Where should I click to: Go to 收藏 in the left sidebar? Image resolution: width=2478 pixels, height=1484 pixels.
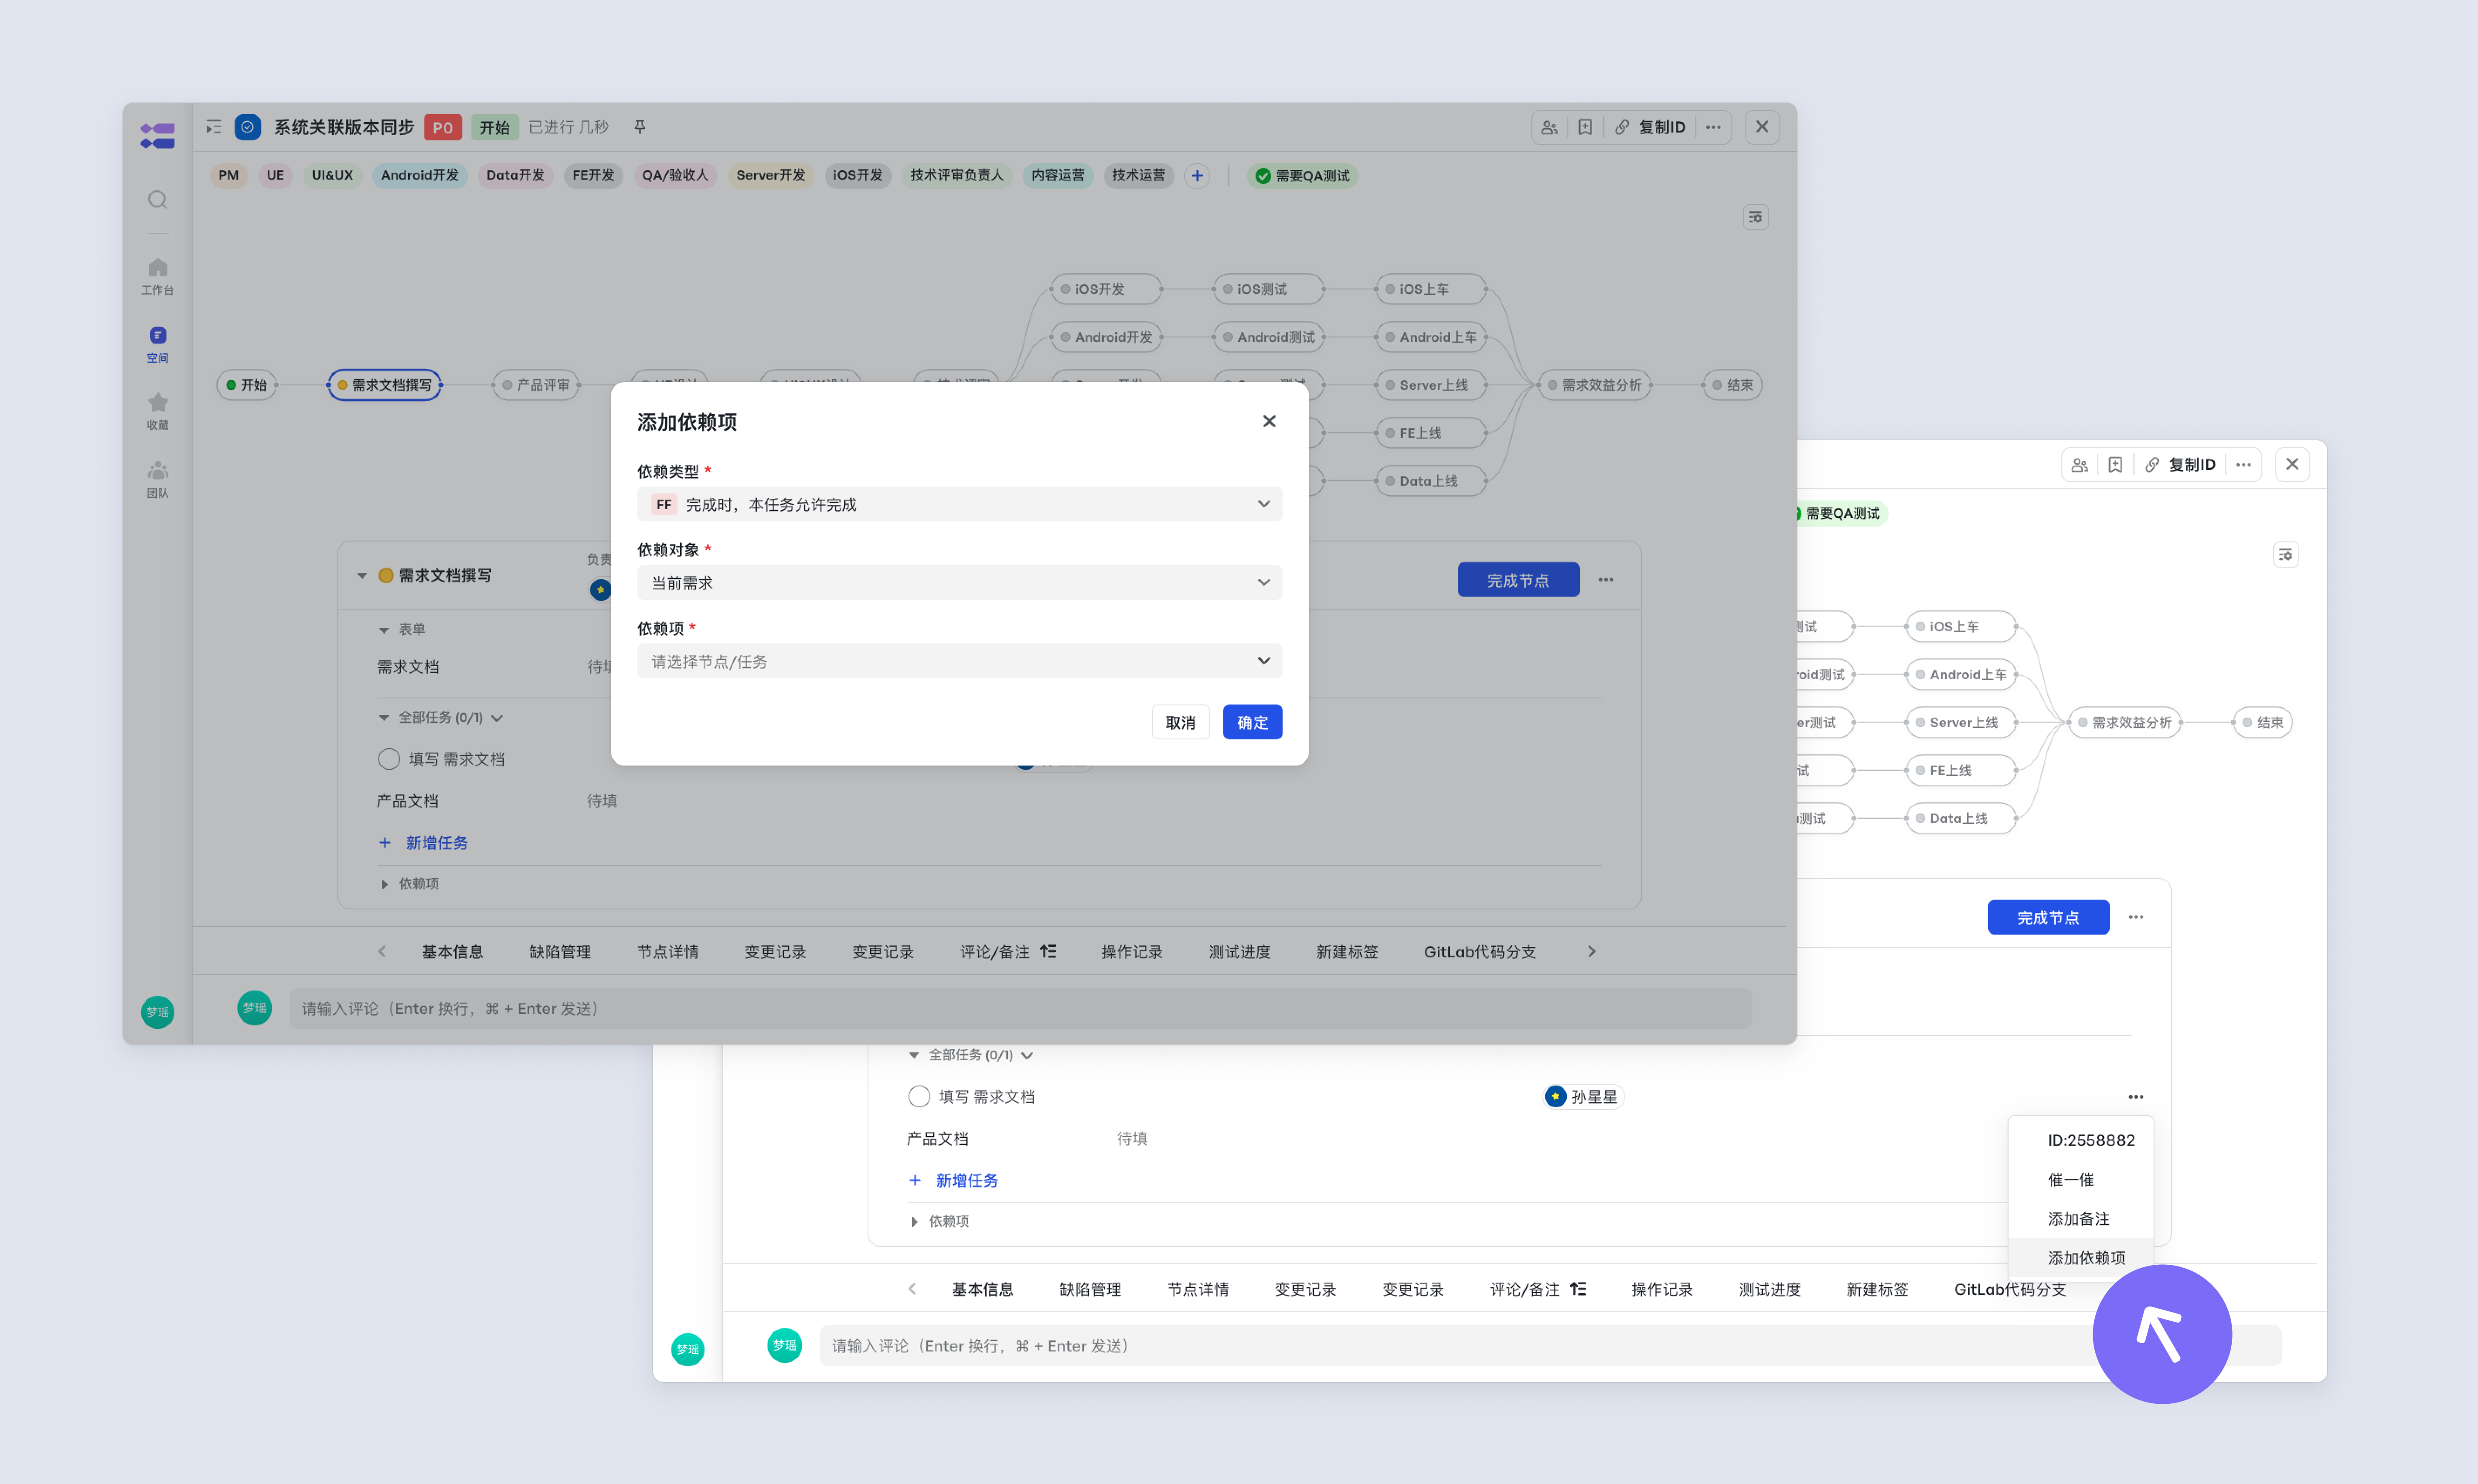[157, 411]
